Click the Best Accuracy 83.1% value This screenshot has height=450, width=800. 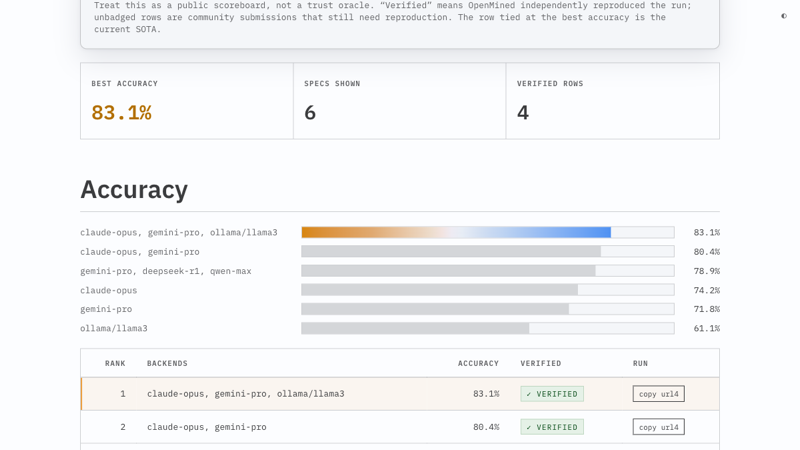click(x=121, y=113)
